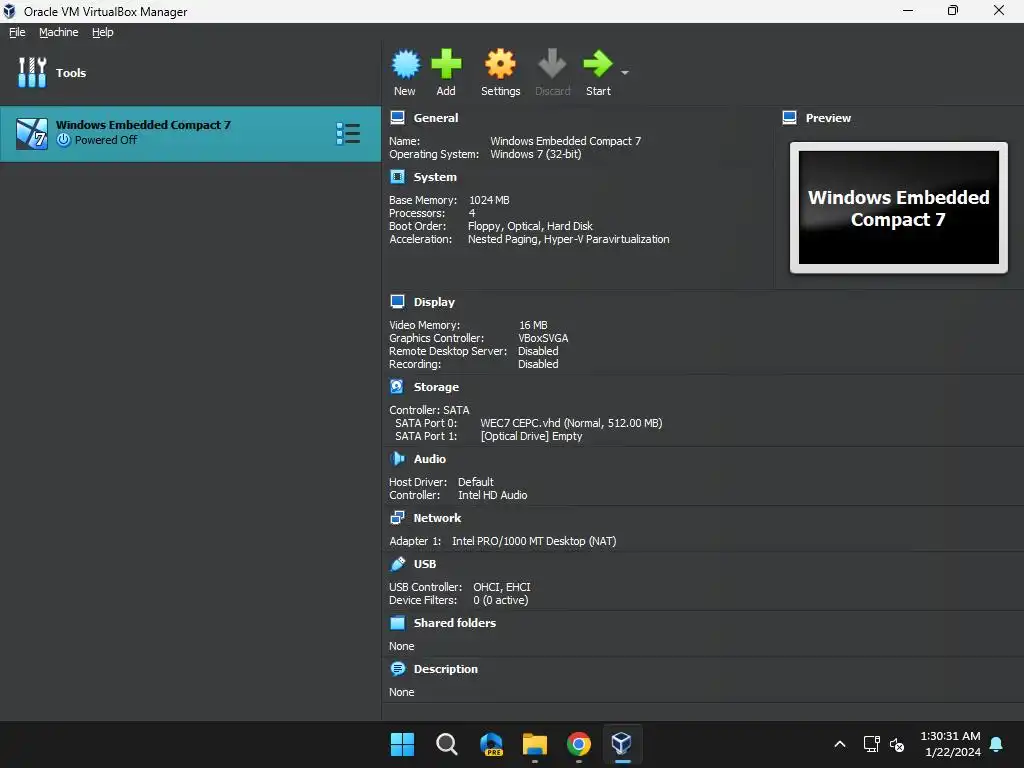1024x768 pixels.
Task: Click the VM preview thumbnail
Action: pos(899,208)
